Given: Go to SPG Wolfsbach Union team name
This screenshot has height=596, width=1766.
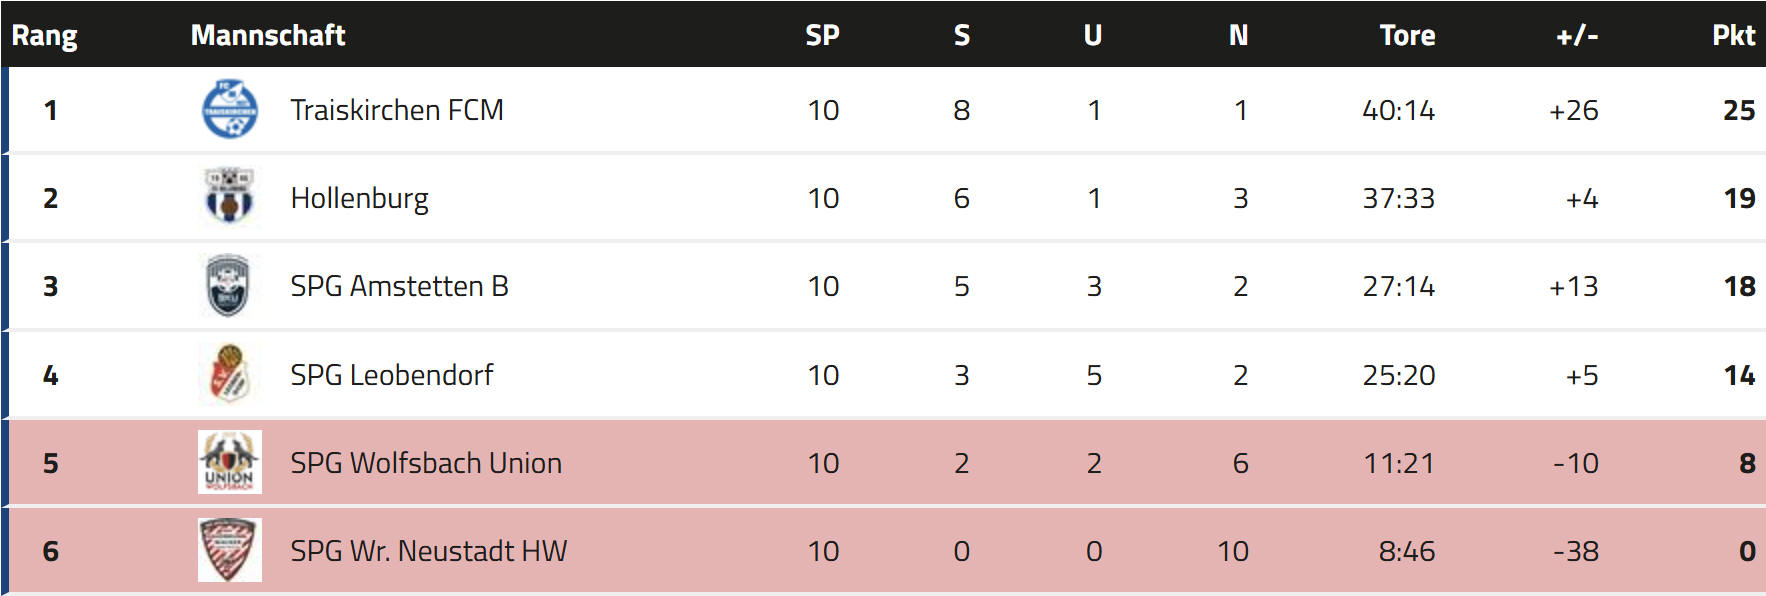Looking at the screenshot, I should [426, 463].
